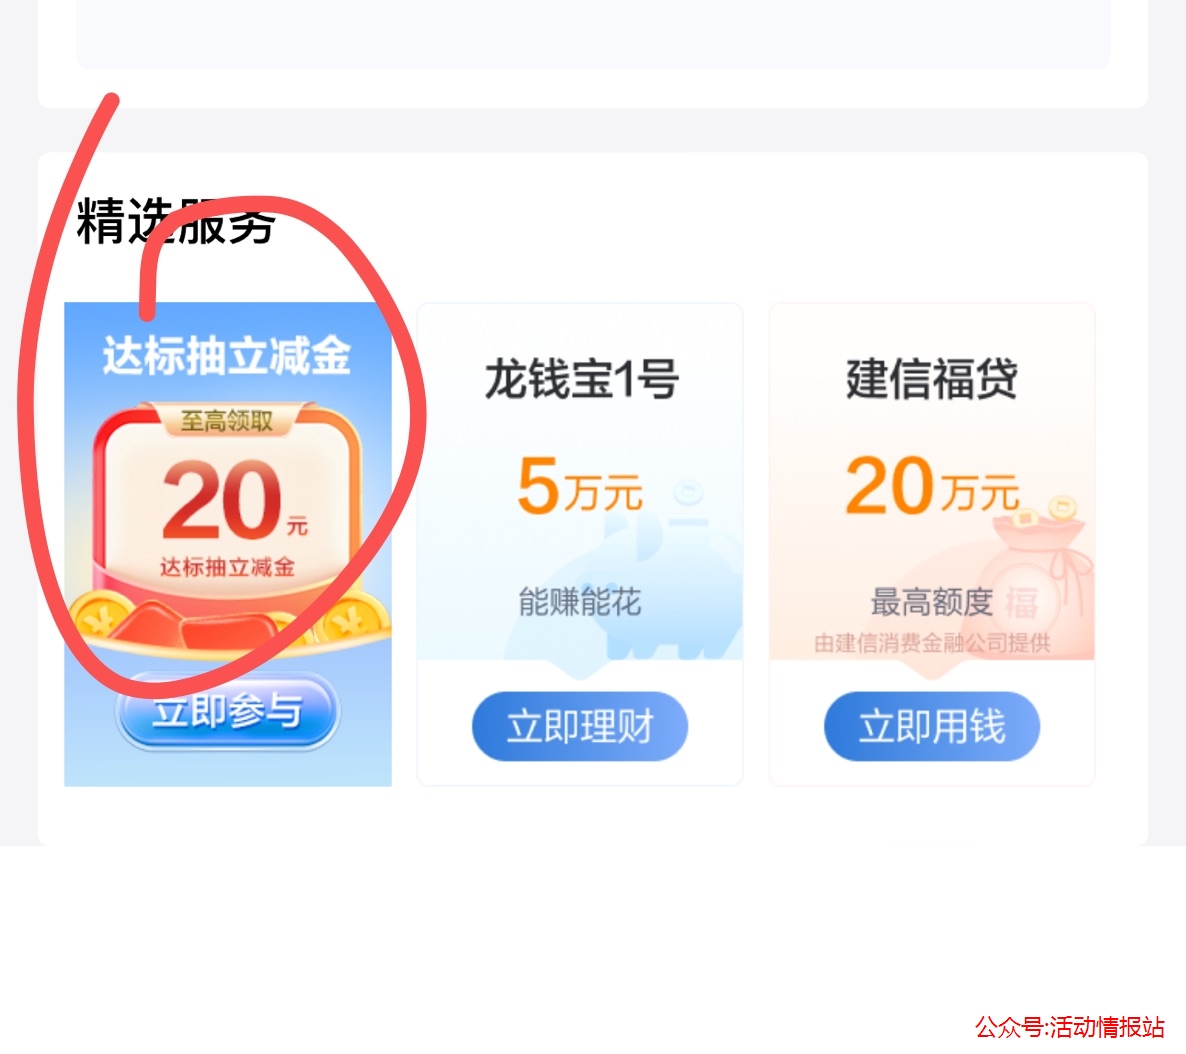
Task: Open the 达标抽立减金 promotion card title
Action: click(x=227, y=355)
